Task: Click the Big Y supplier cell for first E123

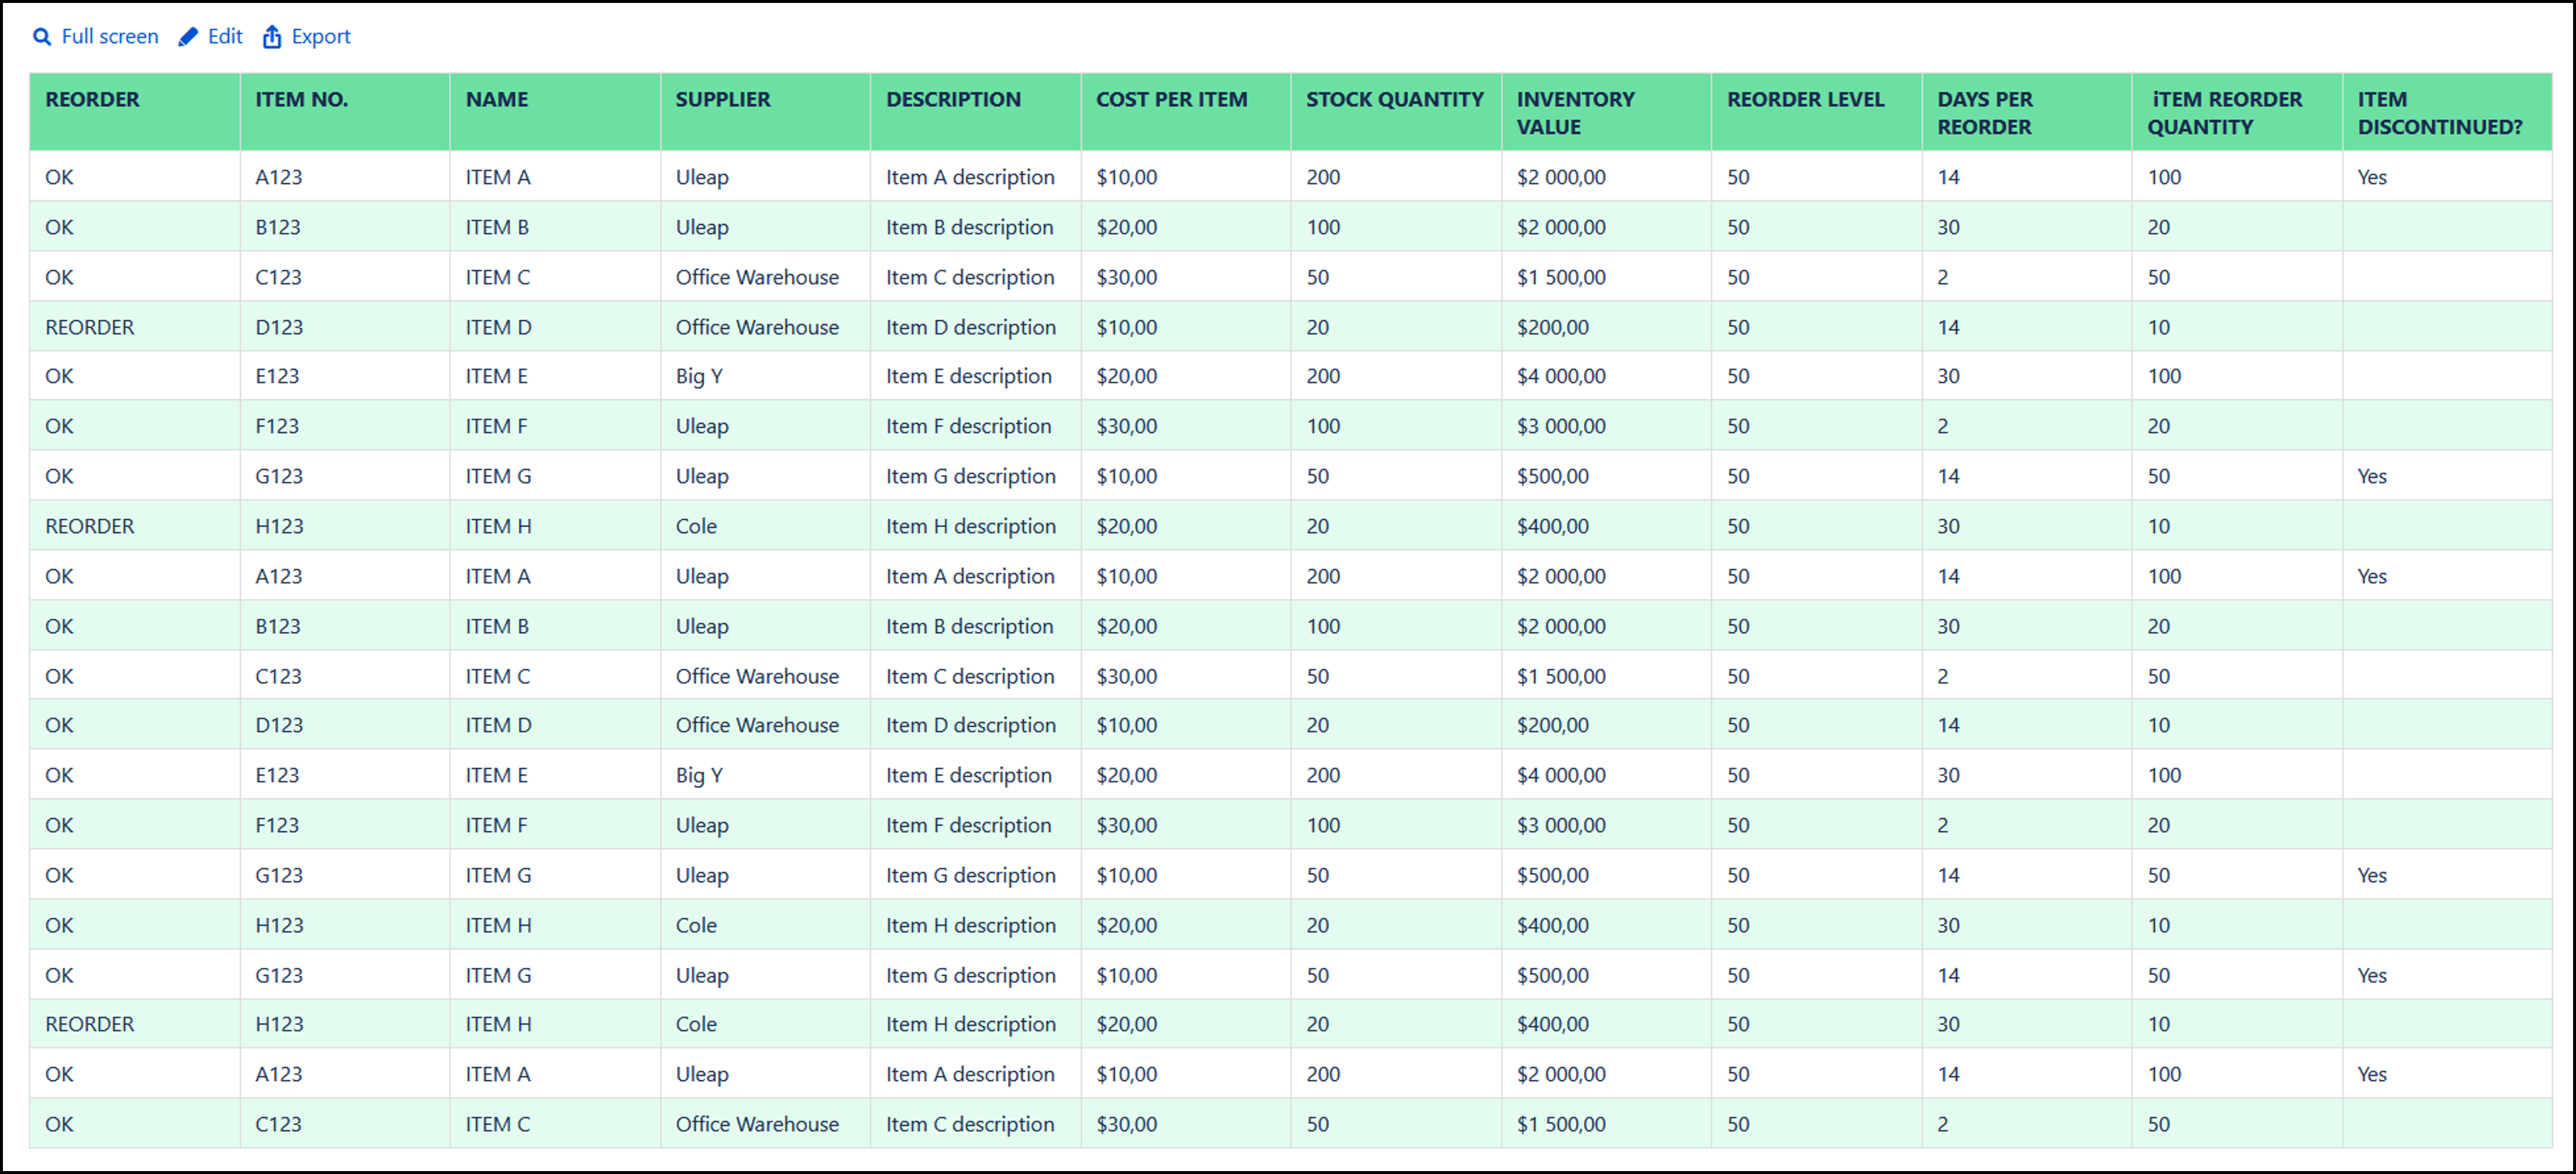Action: (699, 377)
